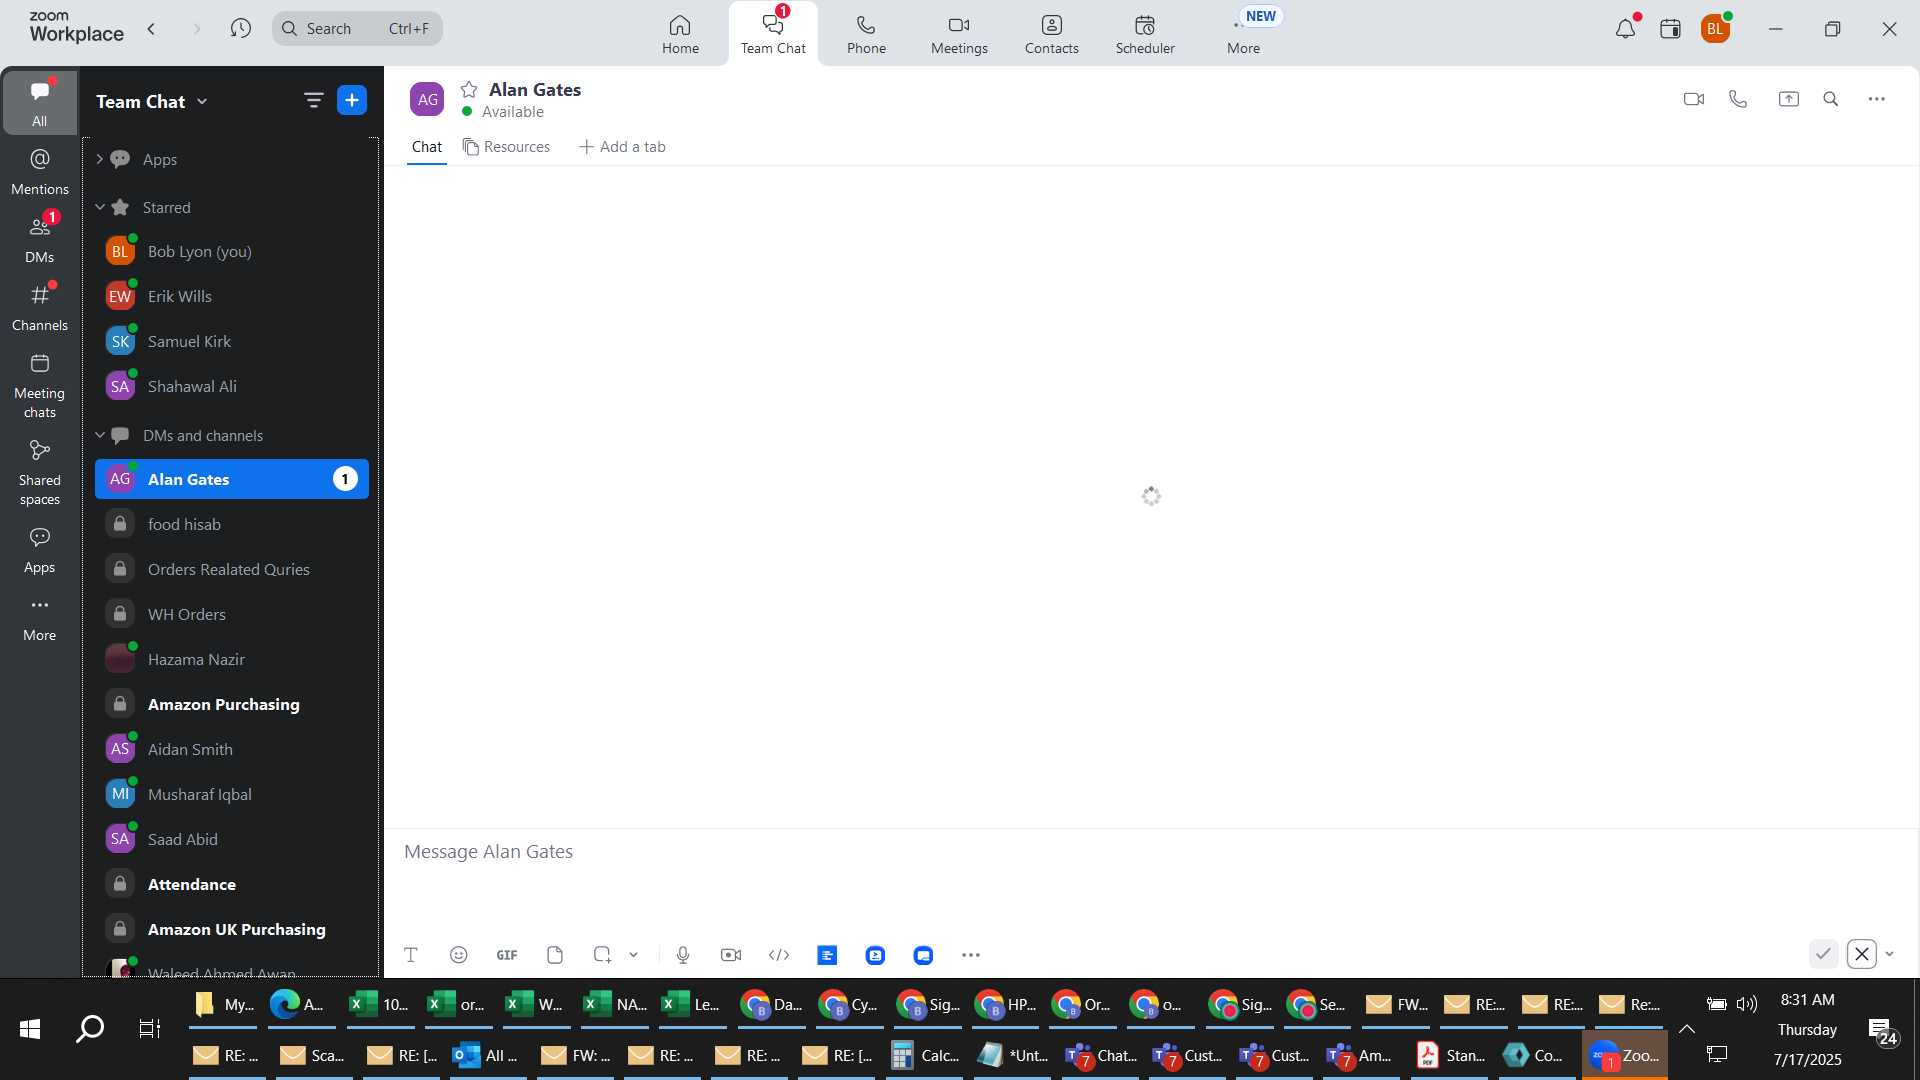The width and height of the screenshot is (1920, 1080).
Task: Open Meeting chats in sidebar
Action: click(39, 385)
